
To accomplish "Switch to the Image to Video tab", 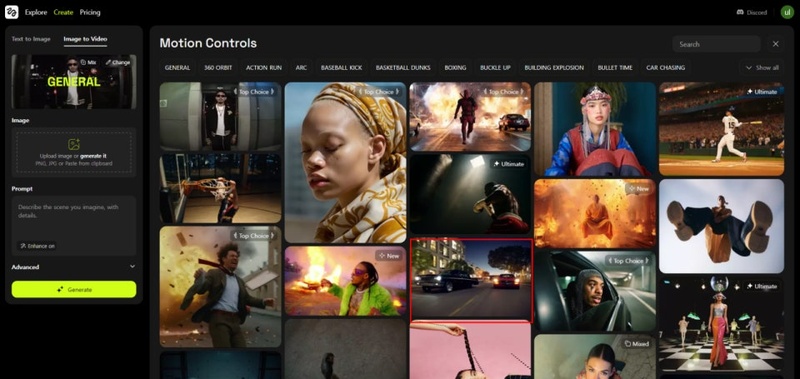I will [85, 39].
